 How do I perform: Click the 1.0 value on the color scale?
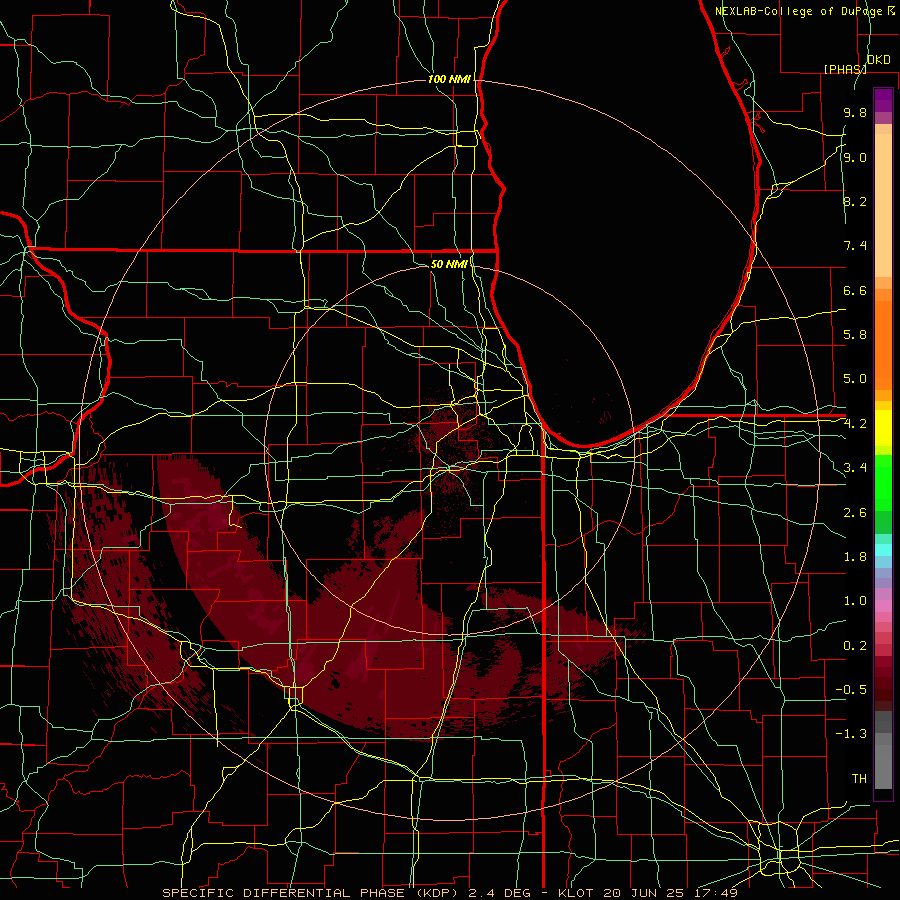[855, 601]
